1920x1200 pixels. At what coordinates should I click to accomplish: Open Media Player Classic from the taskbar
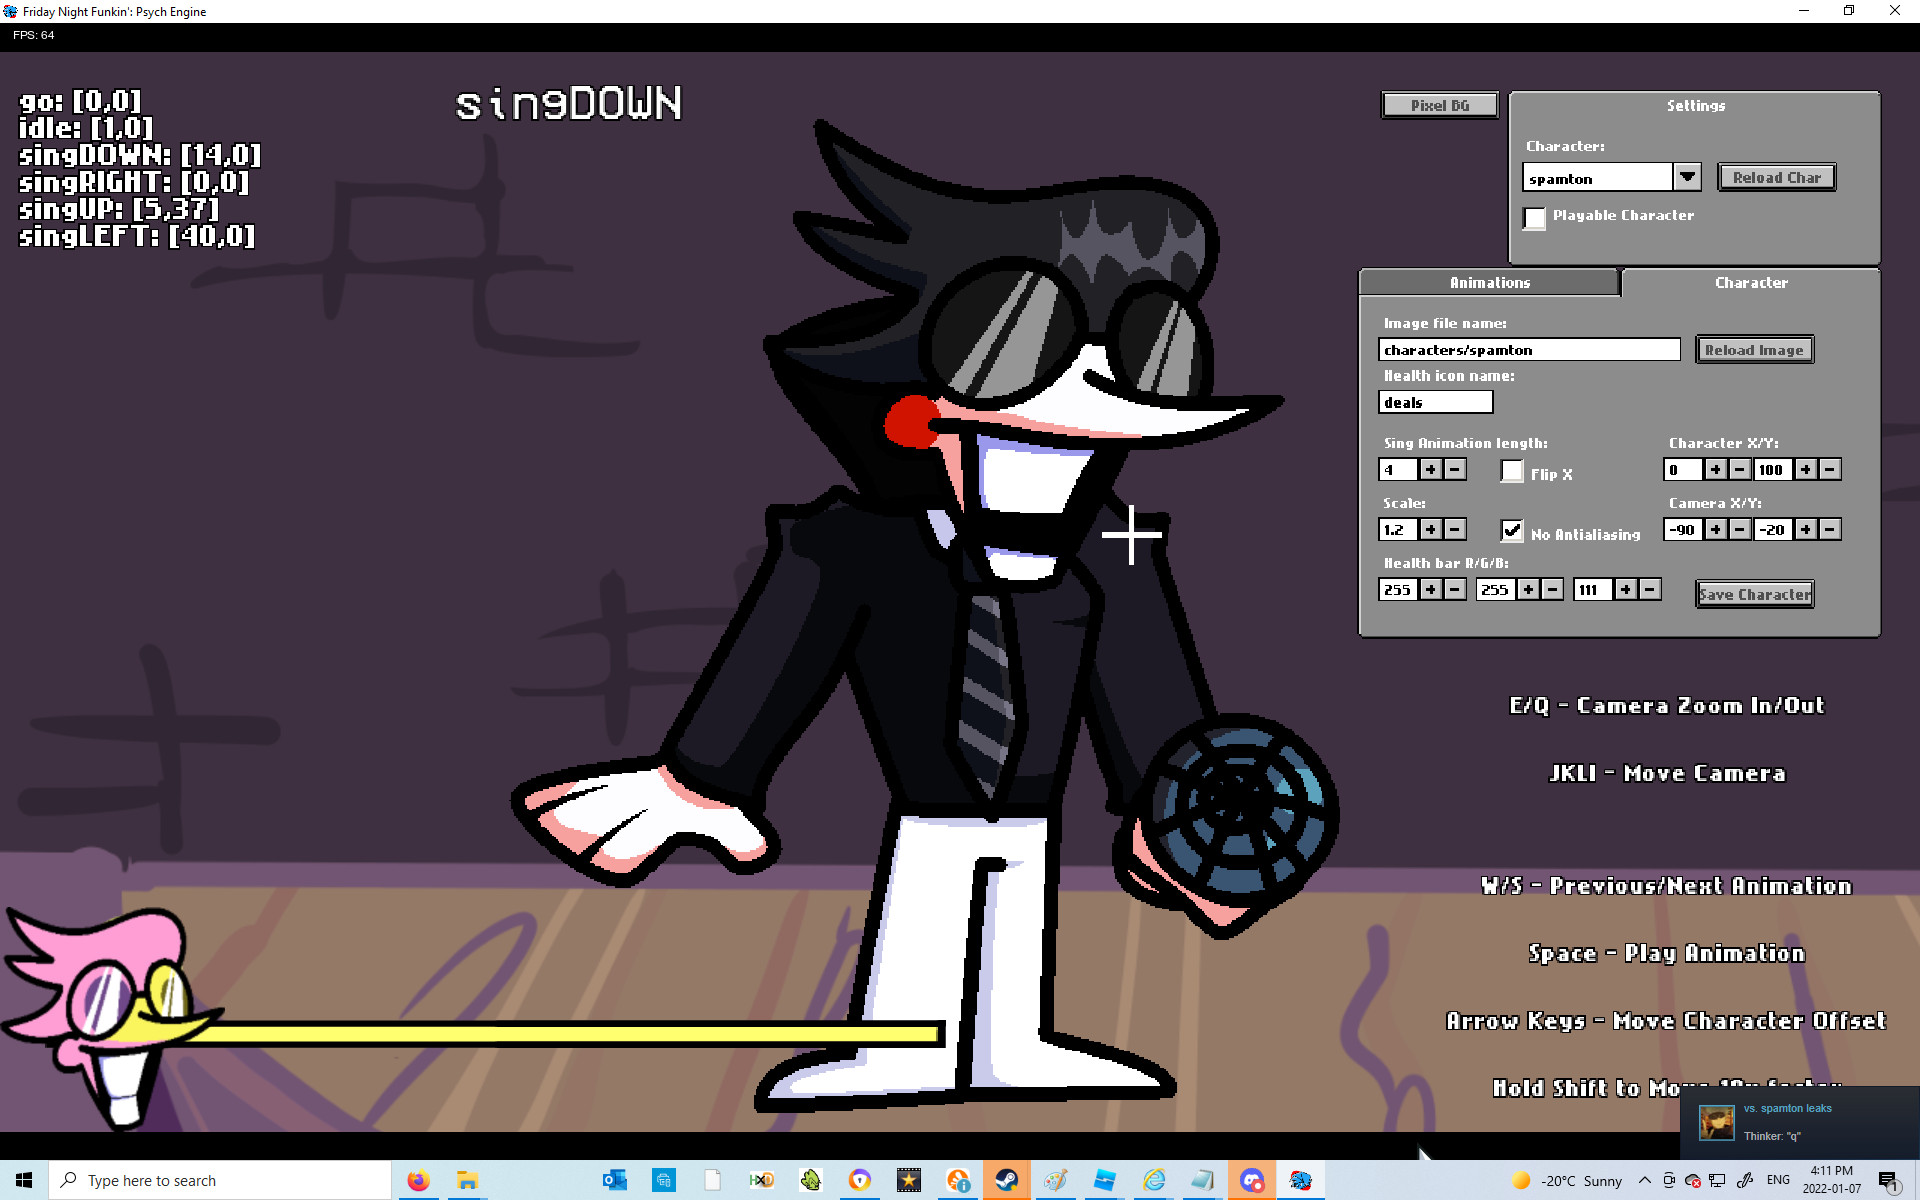click(x=910, y=1180)
